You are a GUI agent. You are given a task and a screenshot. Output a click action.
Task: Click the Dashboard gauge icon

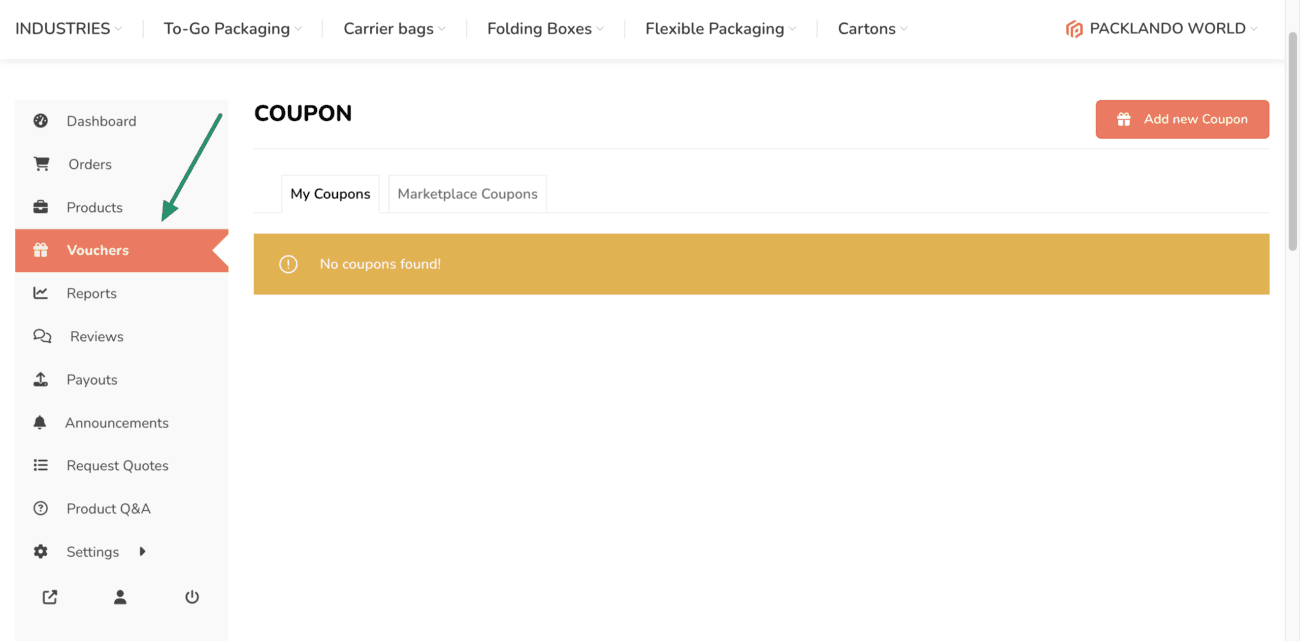click(41, 121)
